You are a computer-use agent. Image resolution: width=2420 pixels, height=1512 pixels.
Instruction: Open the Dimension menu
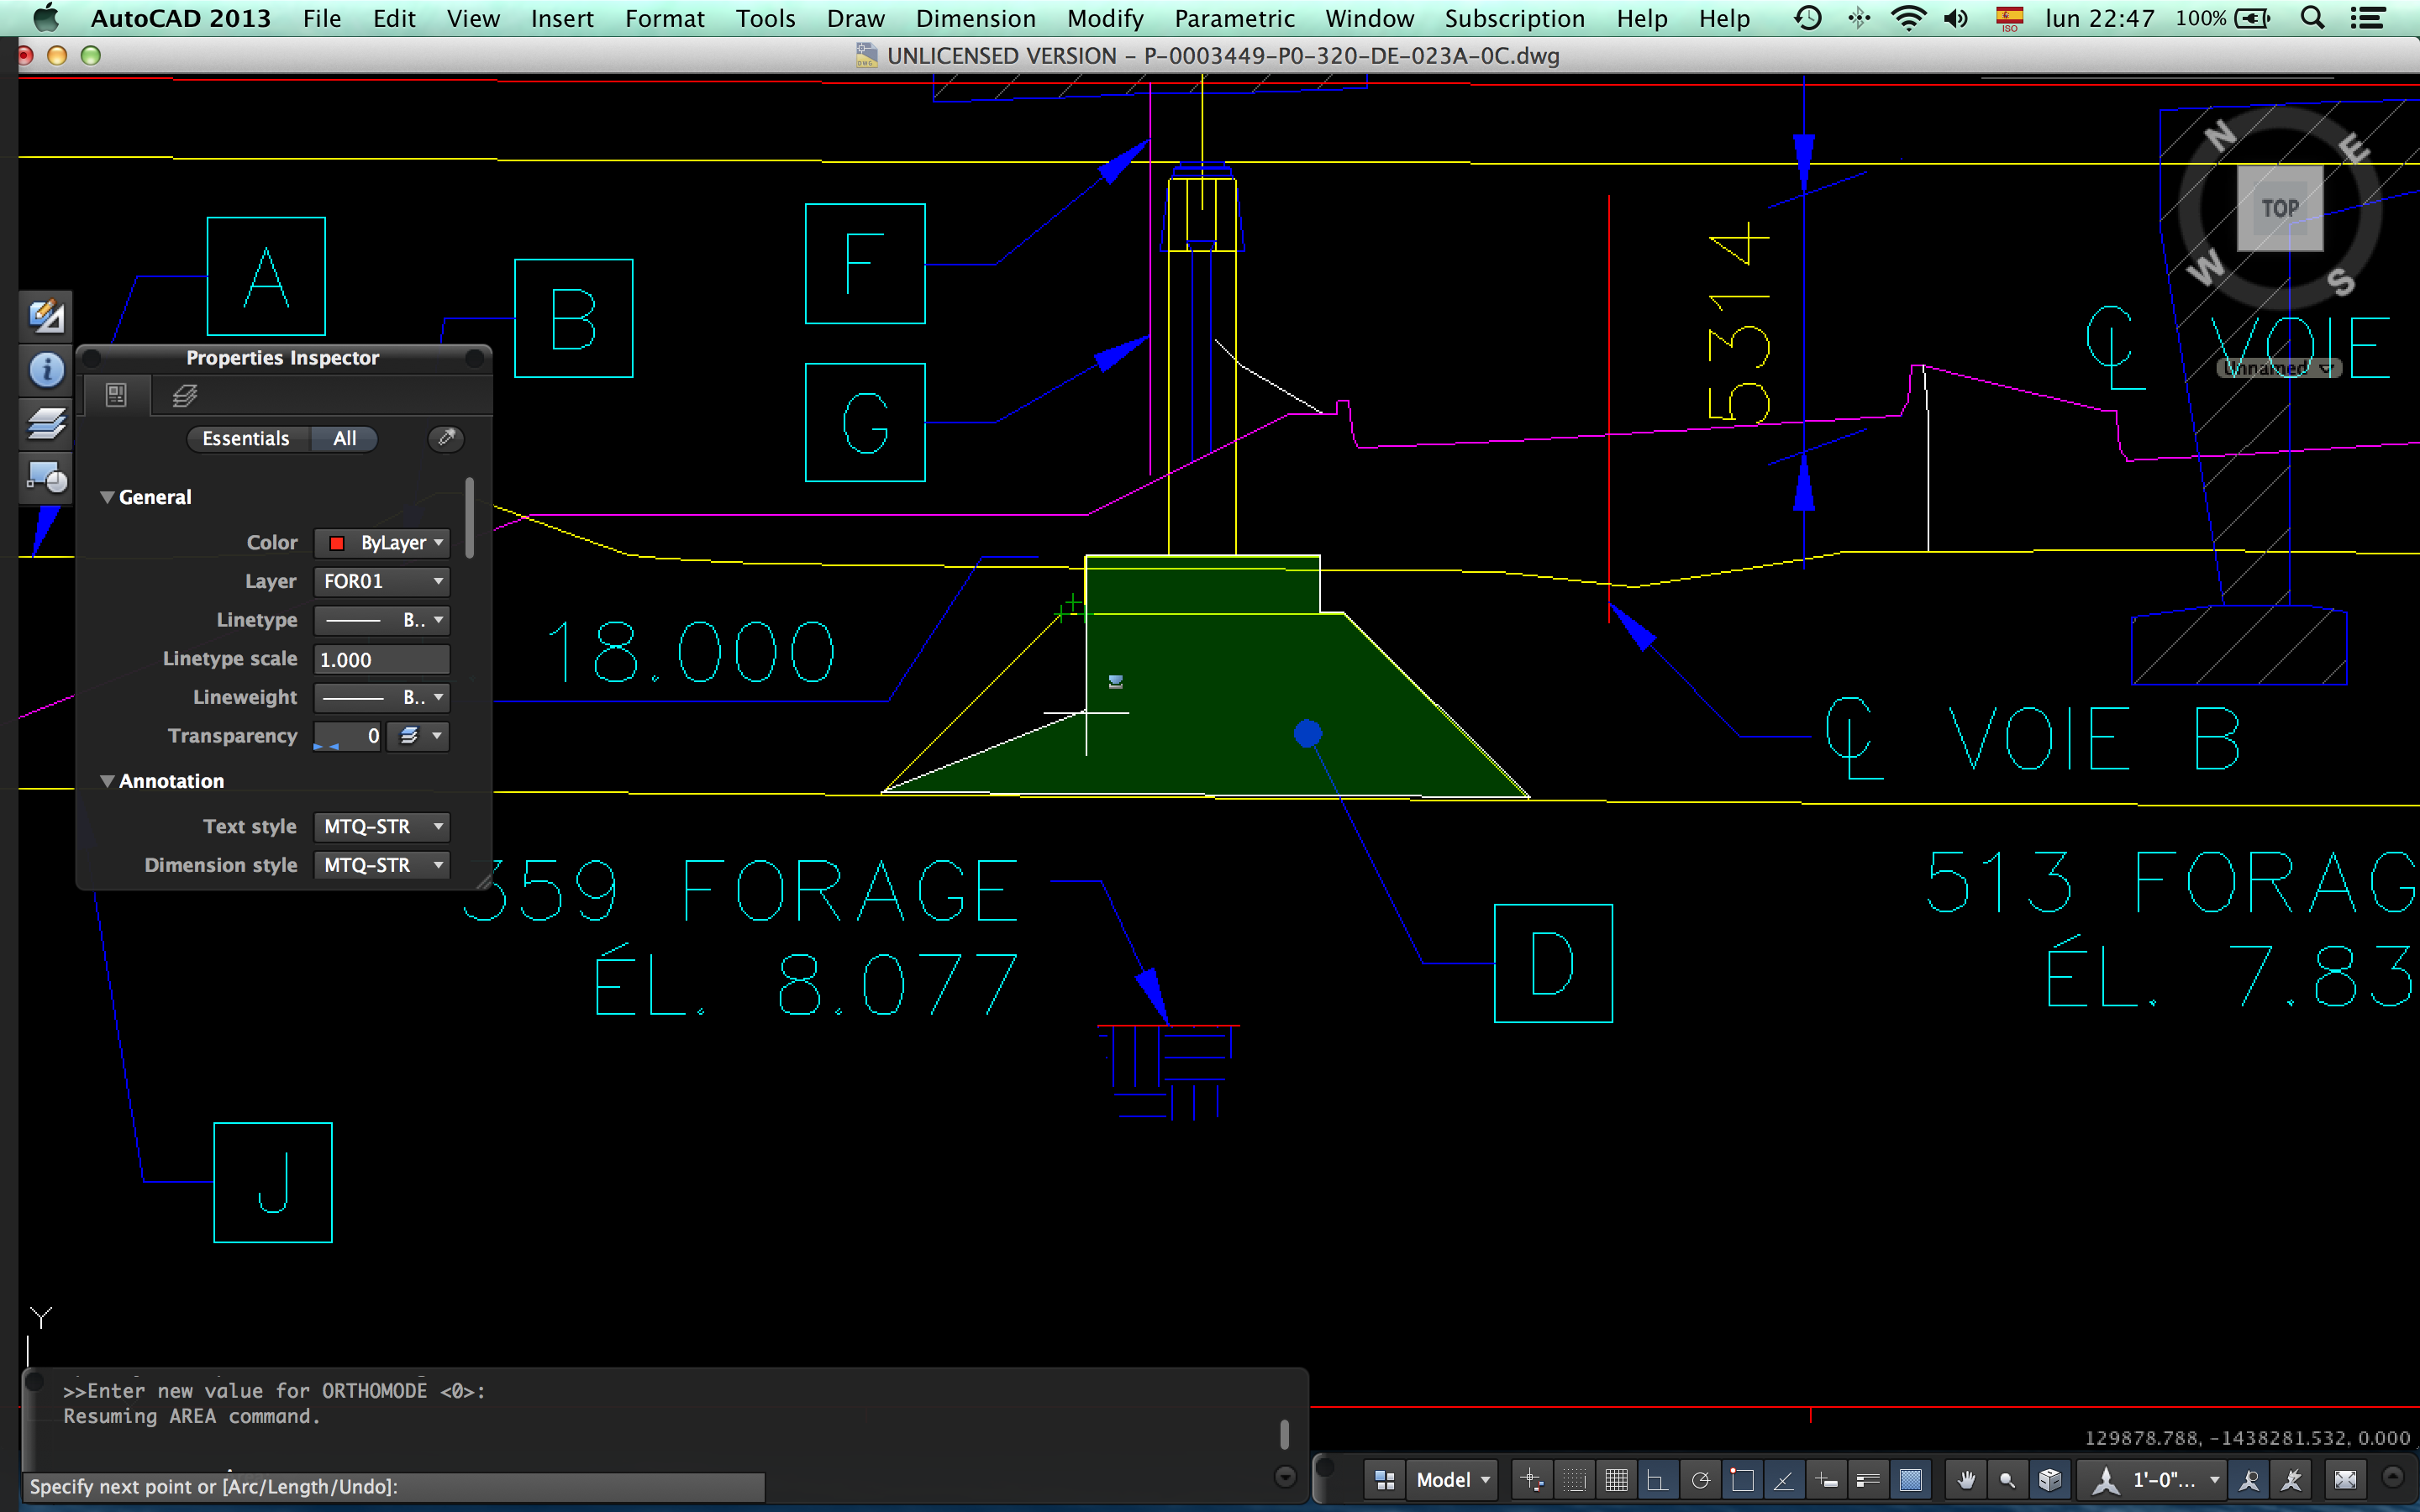976,18
